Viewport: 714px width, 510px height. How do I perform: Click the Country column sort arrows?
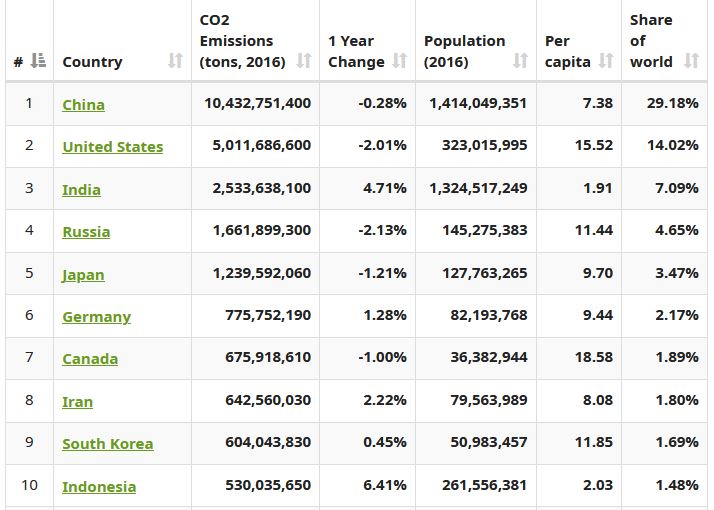click(176, 61)
